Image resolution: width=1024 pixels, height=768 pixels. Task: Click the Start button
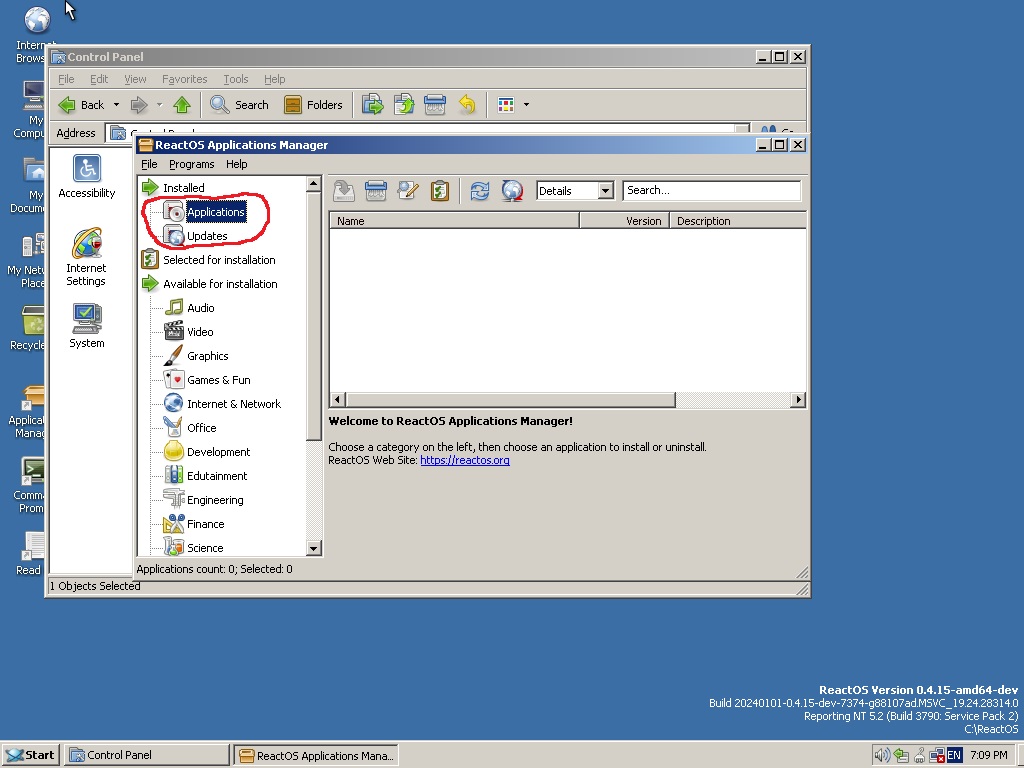coord(31,756)
